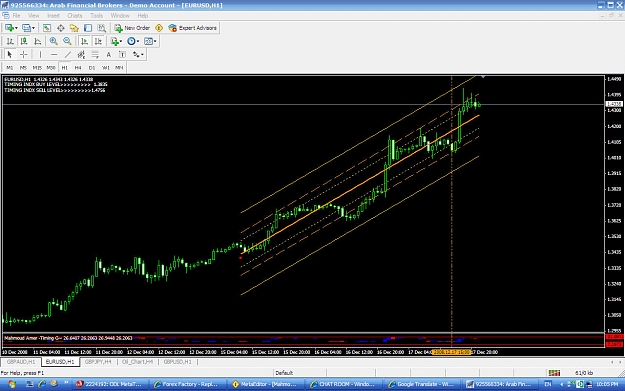This screenshot has height=391, width=625.
Task: Switch chart to bar chart icon
Action: (x=10, y=41)
